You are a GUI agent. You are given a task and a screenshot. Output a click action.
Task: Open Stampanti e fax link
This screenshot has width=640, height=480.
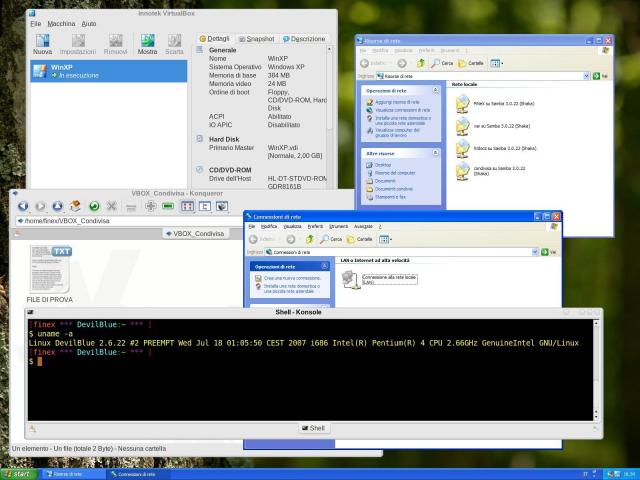pyautogui.click(x=390, y=197)
